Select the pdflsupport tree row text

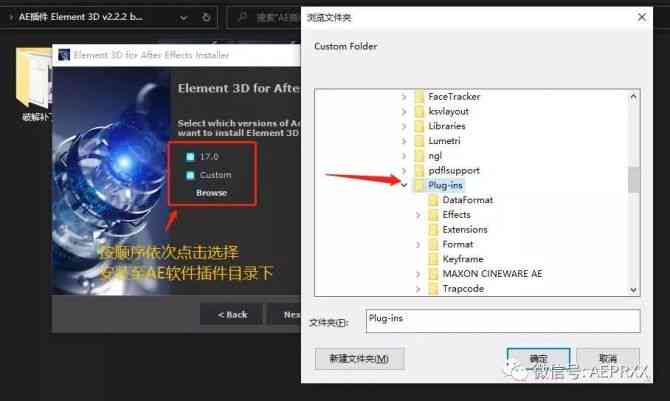point(454,171)
